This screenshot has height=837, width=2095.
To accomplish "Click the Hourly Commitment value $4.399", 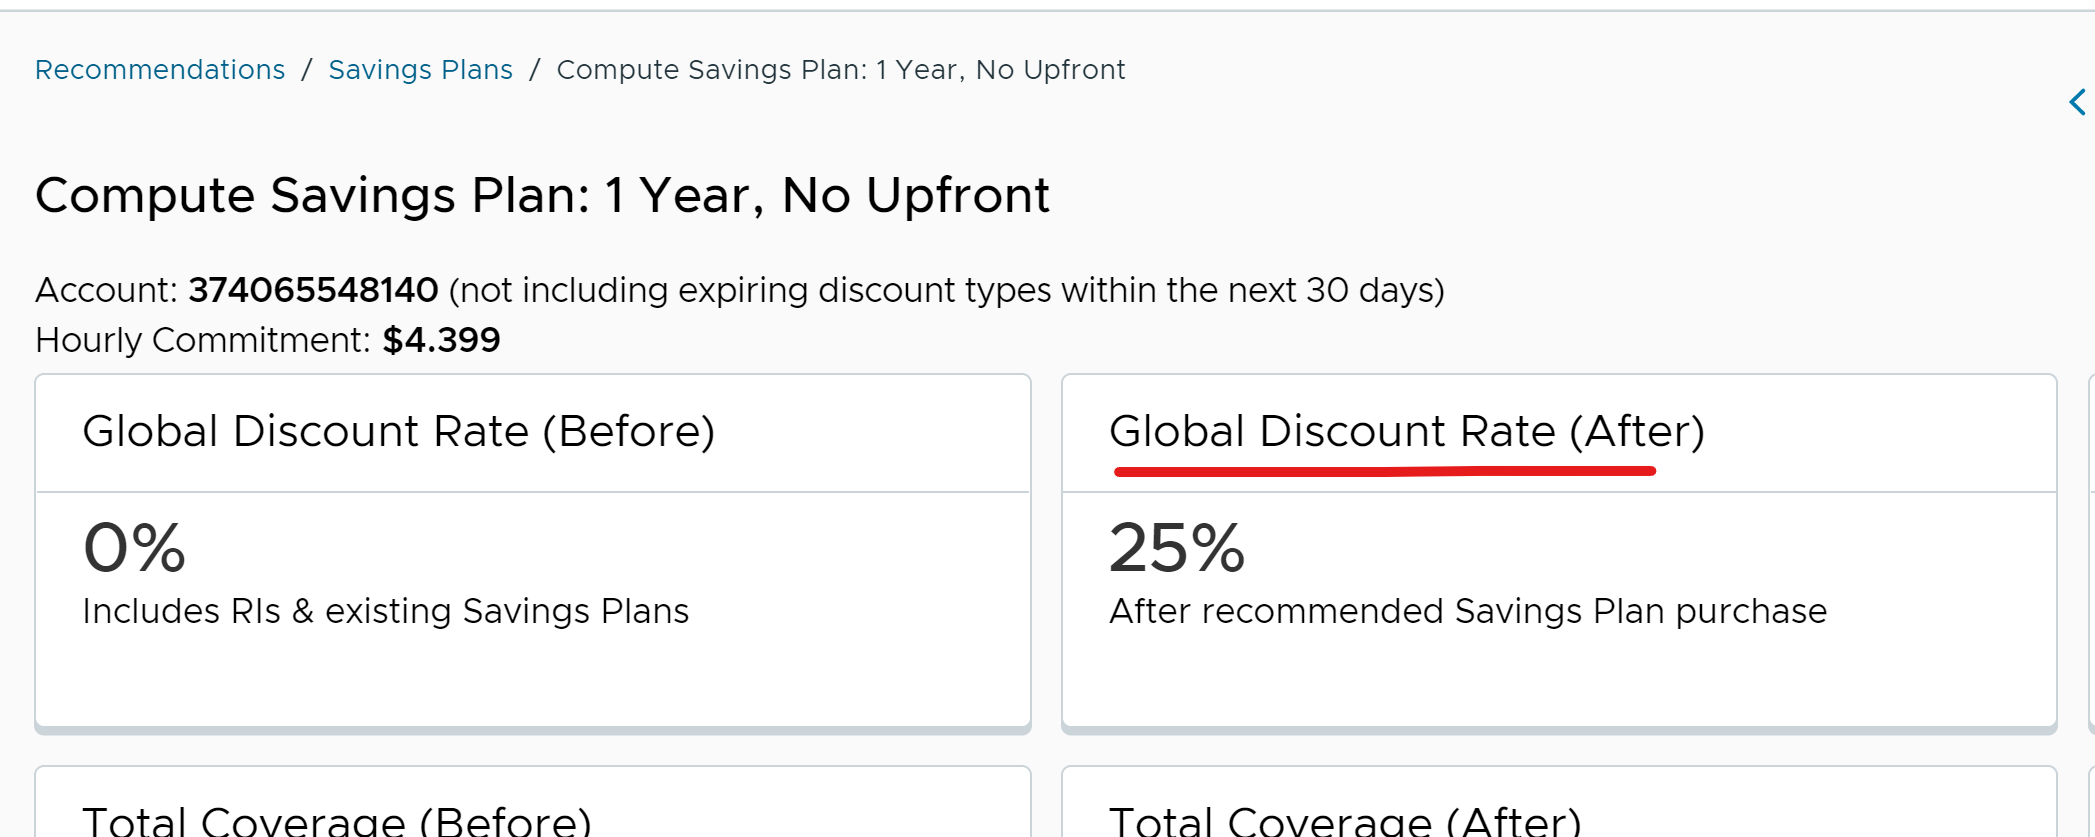I will (441, 340).
